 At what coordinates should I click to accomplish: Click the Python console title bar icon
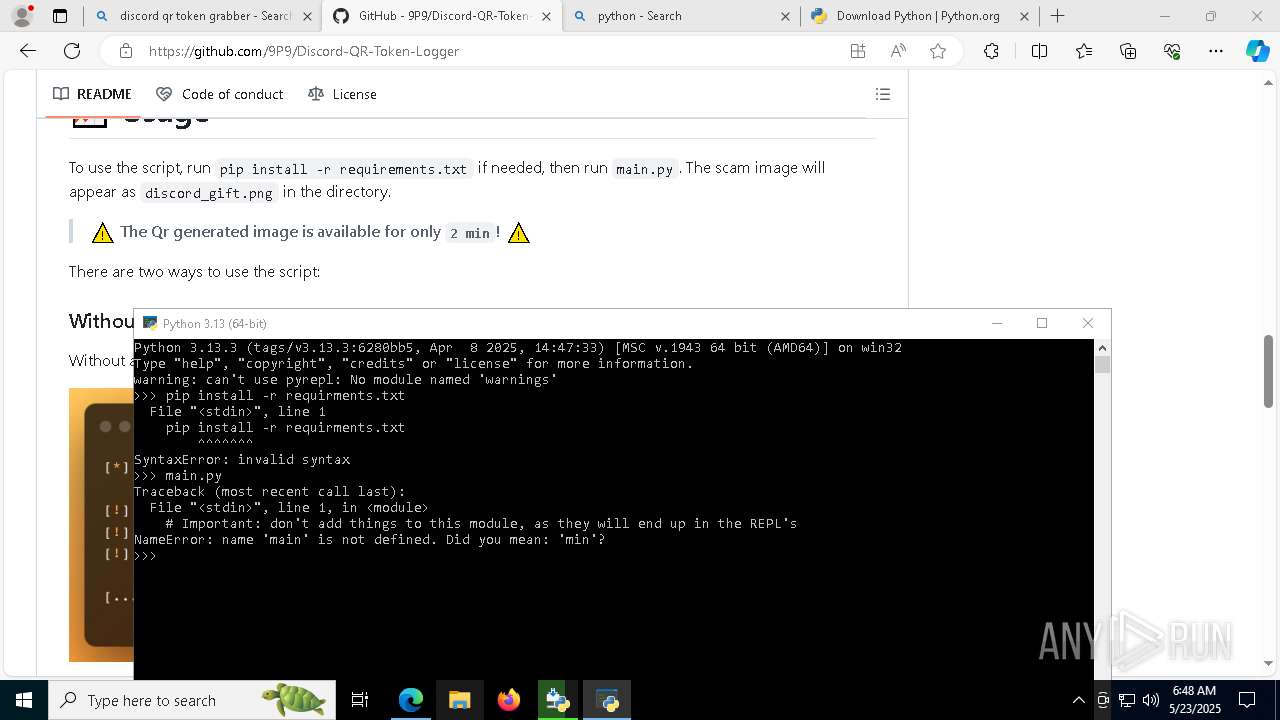[x=150, y=323]
